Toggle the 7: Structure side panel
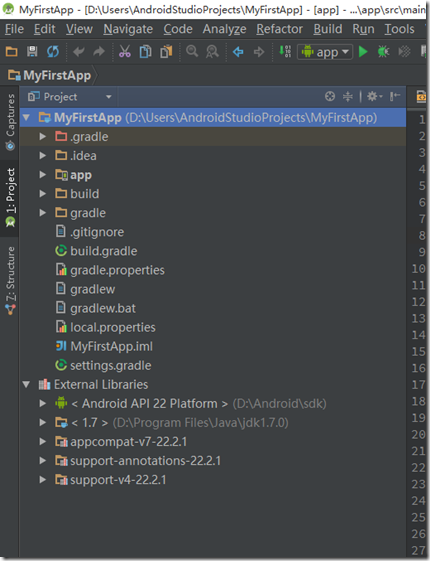The height and width of the screenshot is (561, 430). pos(10,280)
